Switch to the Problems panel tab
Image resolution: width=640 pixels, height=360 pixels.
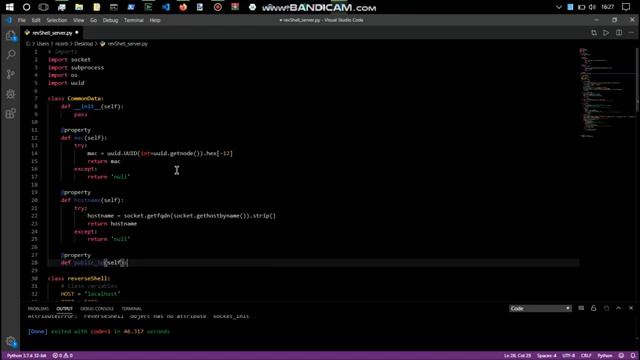pyautogui.click(x=38, y=309)
